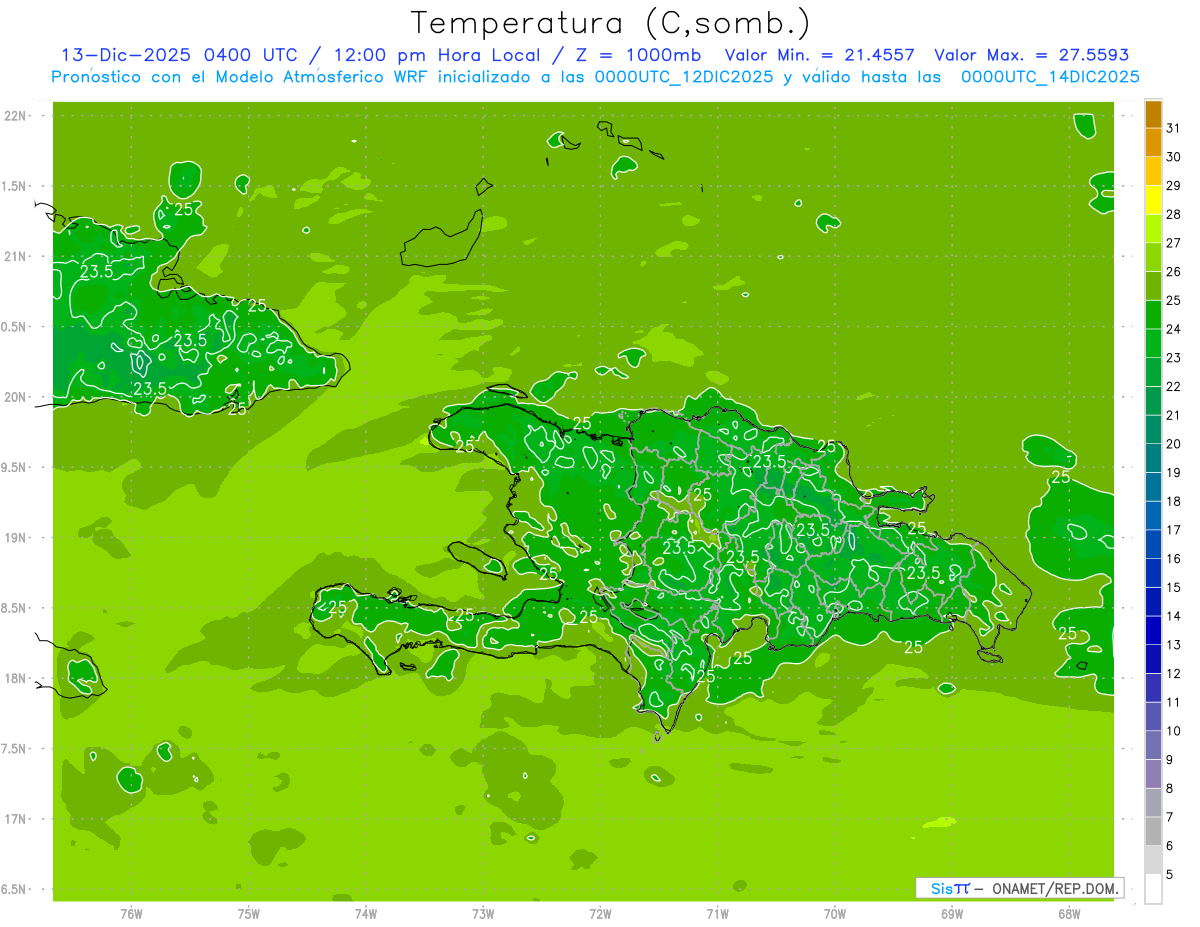Click the '69W' longitude axis label

[x=952, y=914]
